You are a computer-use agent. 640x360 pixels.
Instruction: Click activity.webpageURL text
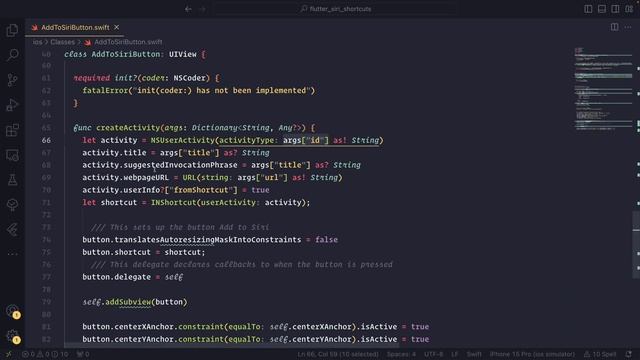pyautogui.click(x=125, y=178)
